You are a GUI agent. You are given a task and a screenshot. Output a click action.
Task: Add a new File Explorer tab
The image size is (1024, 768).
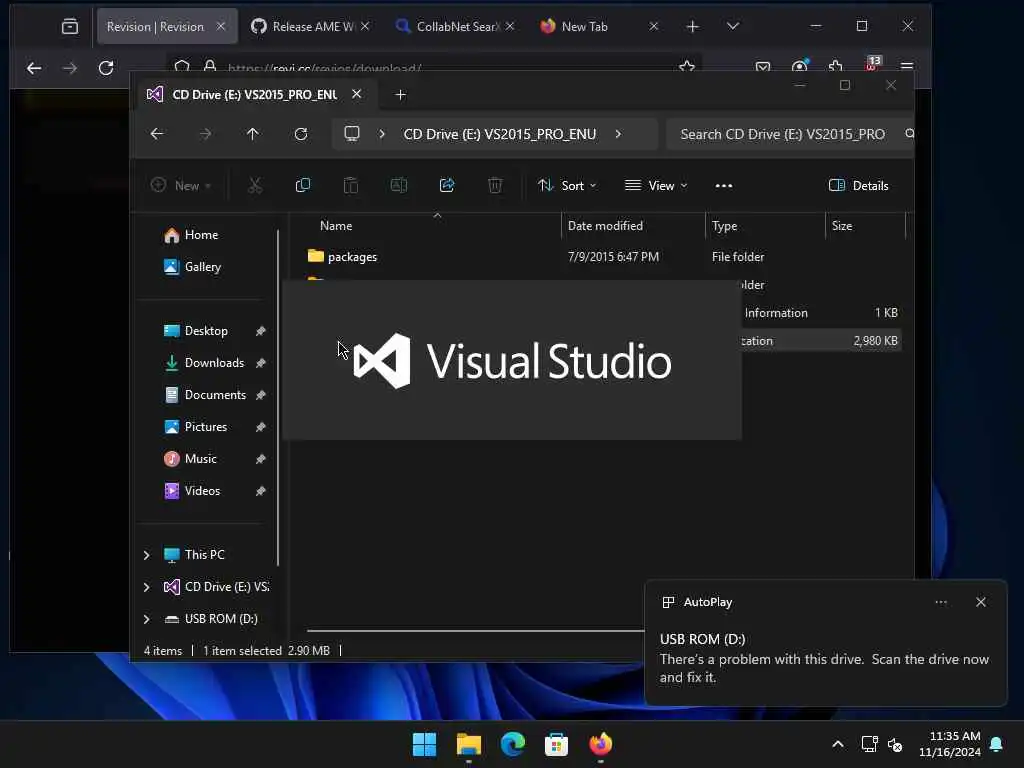tap(400, 95)
